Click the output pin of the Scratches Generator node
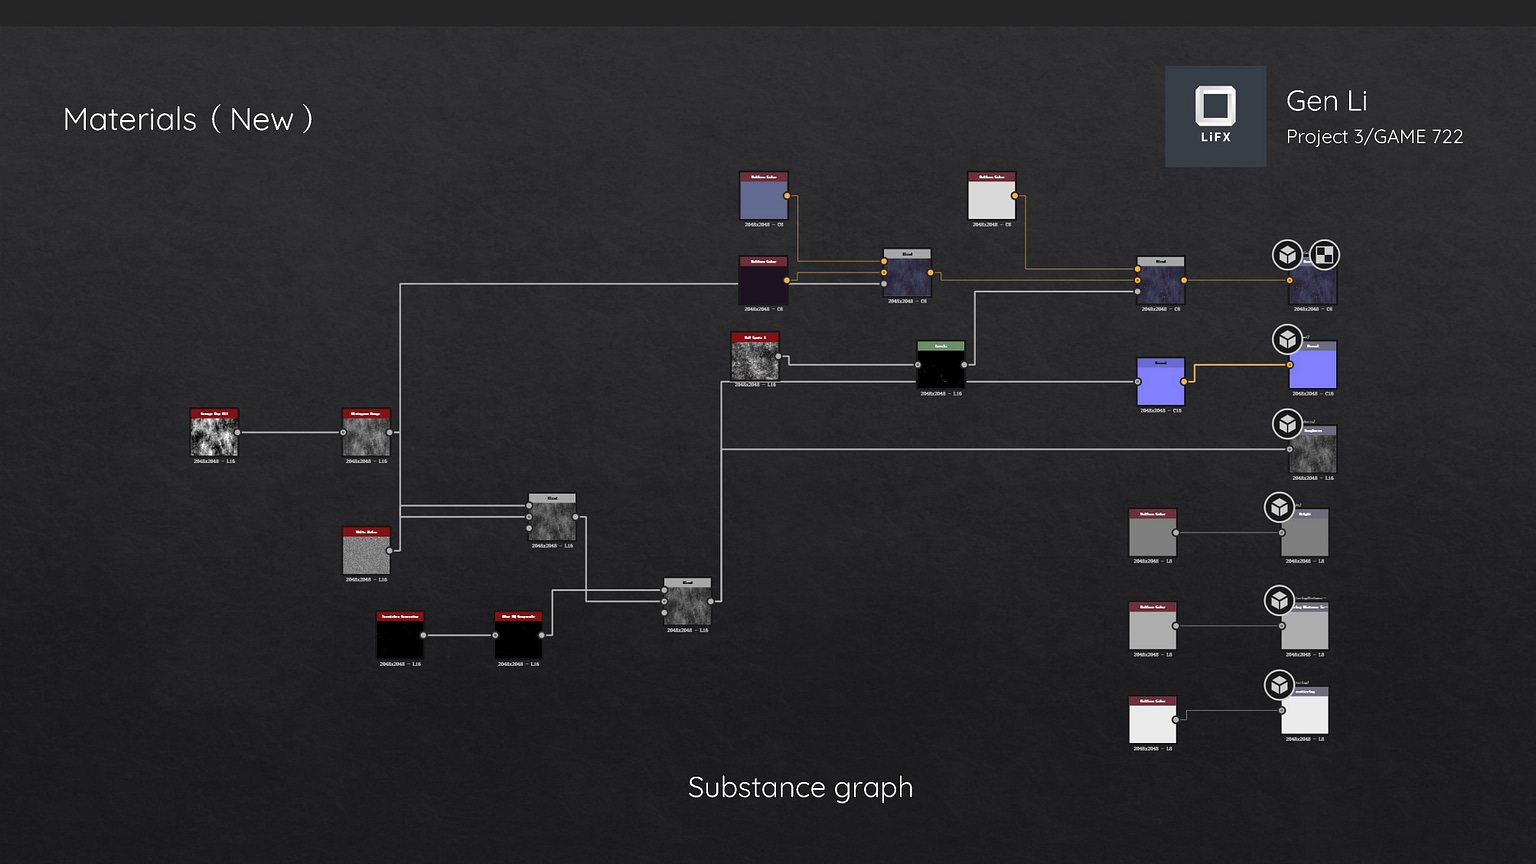 pos(424,635)
